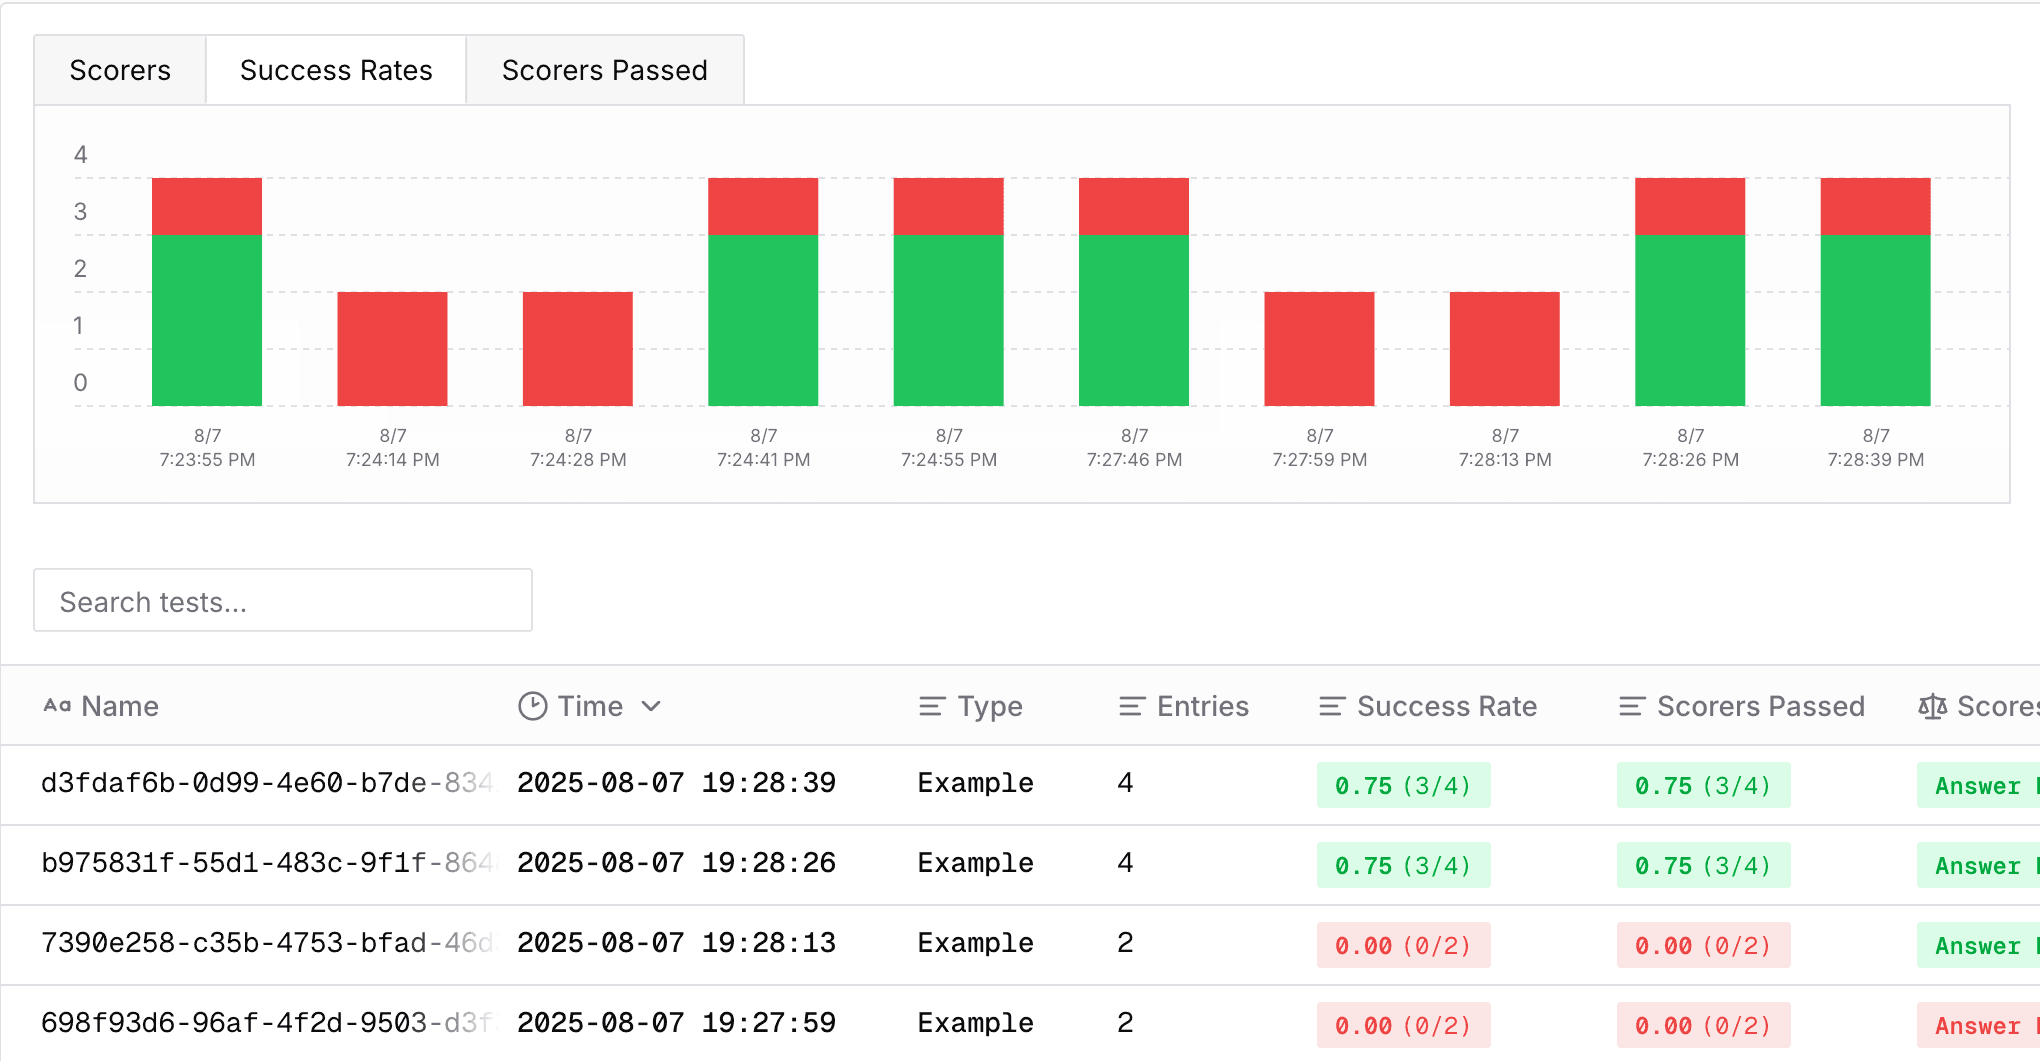Click the red Answer badge for 698f93d6
2040x1061 pixels.
pos(1977,1025)
